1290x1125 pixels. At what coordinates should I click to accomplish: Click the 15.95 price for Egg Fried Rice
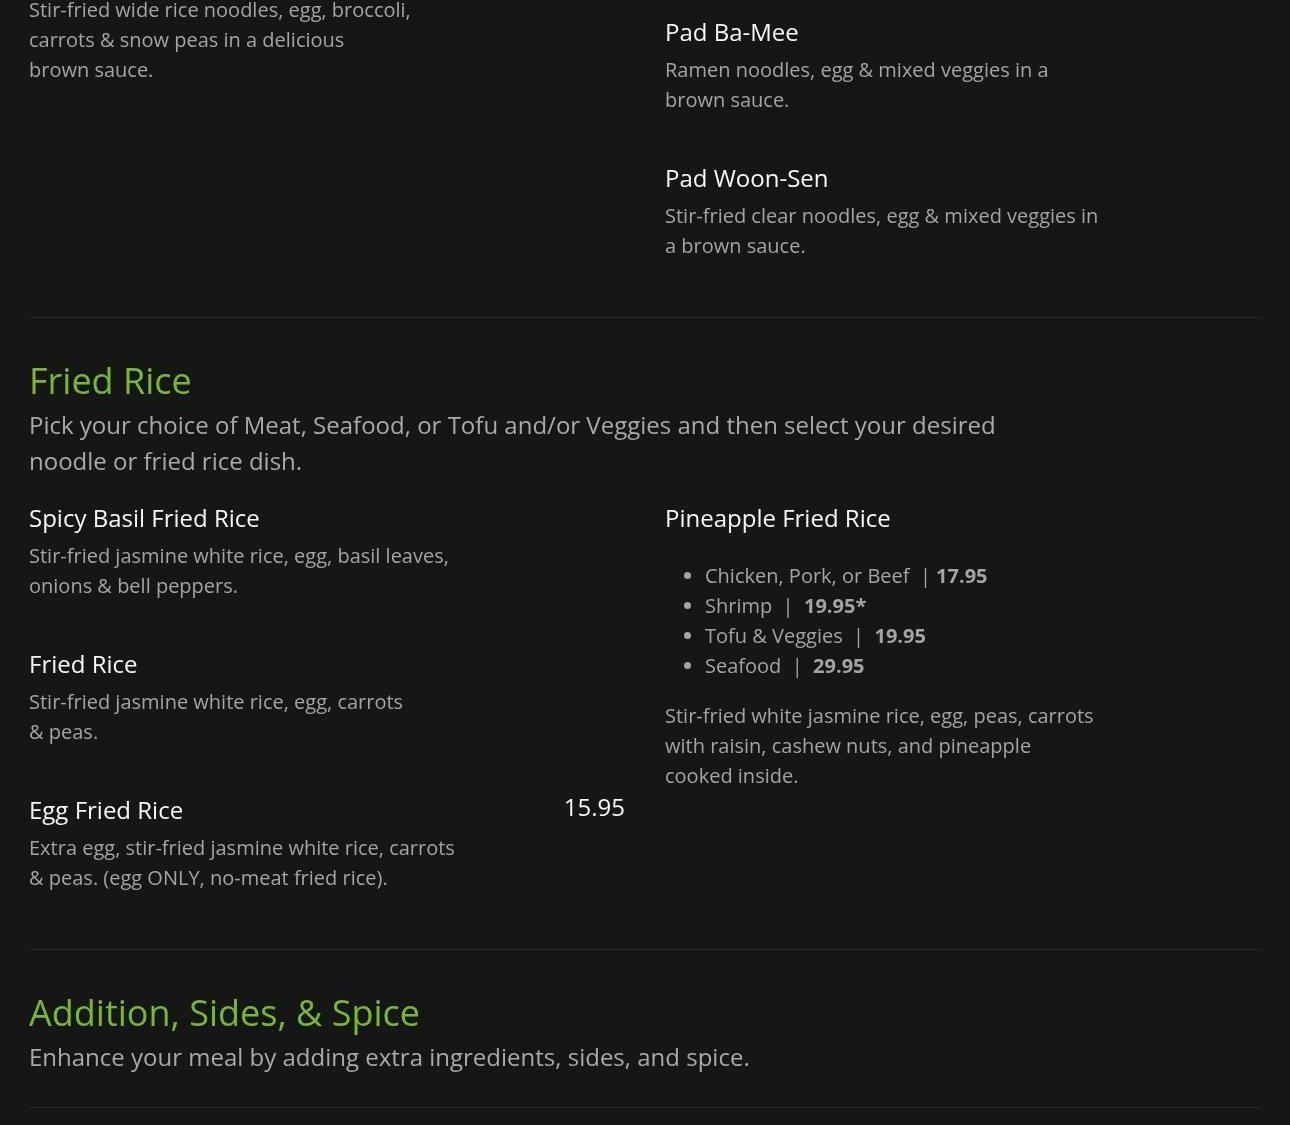pos(594,807)
